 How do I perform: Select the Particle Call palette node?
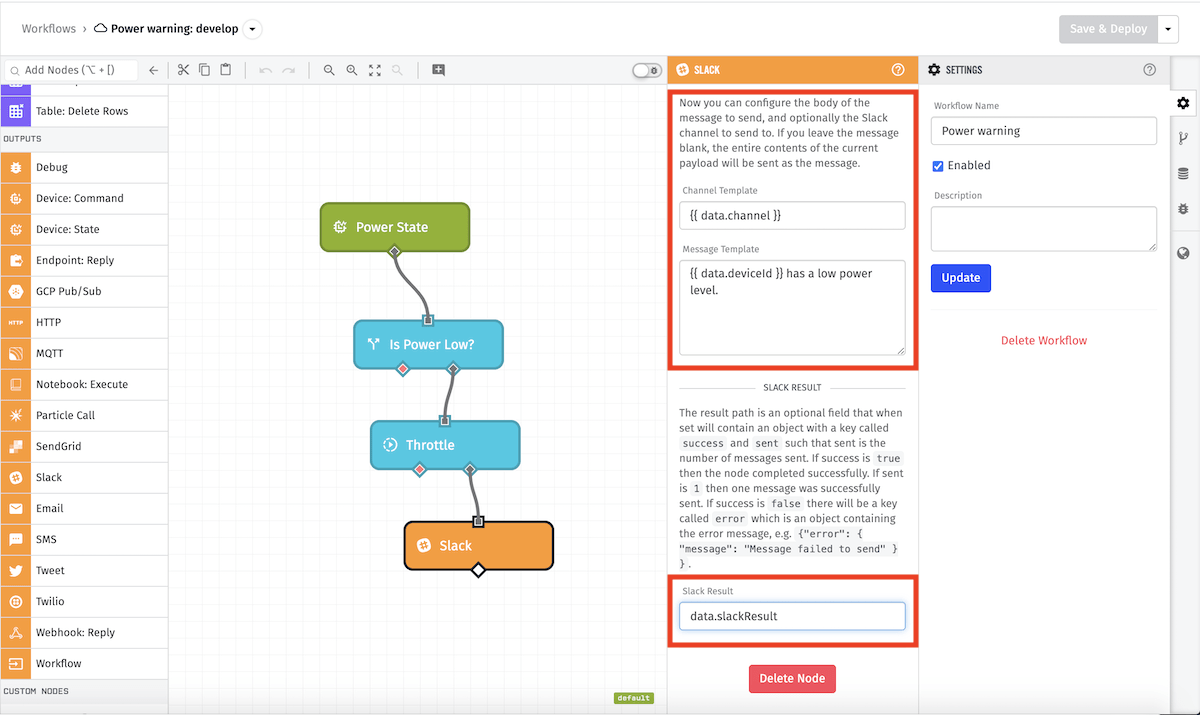84,415
